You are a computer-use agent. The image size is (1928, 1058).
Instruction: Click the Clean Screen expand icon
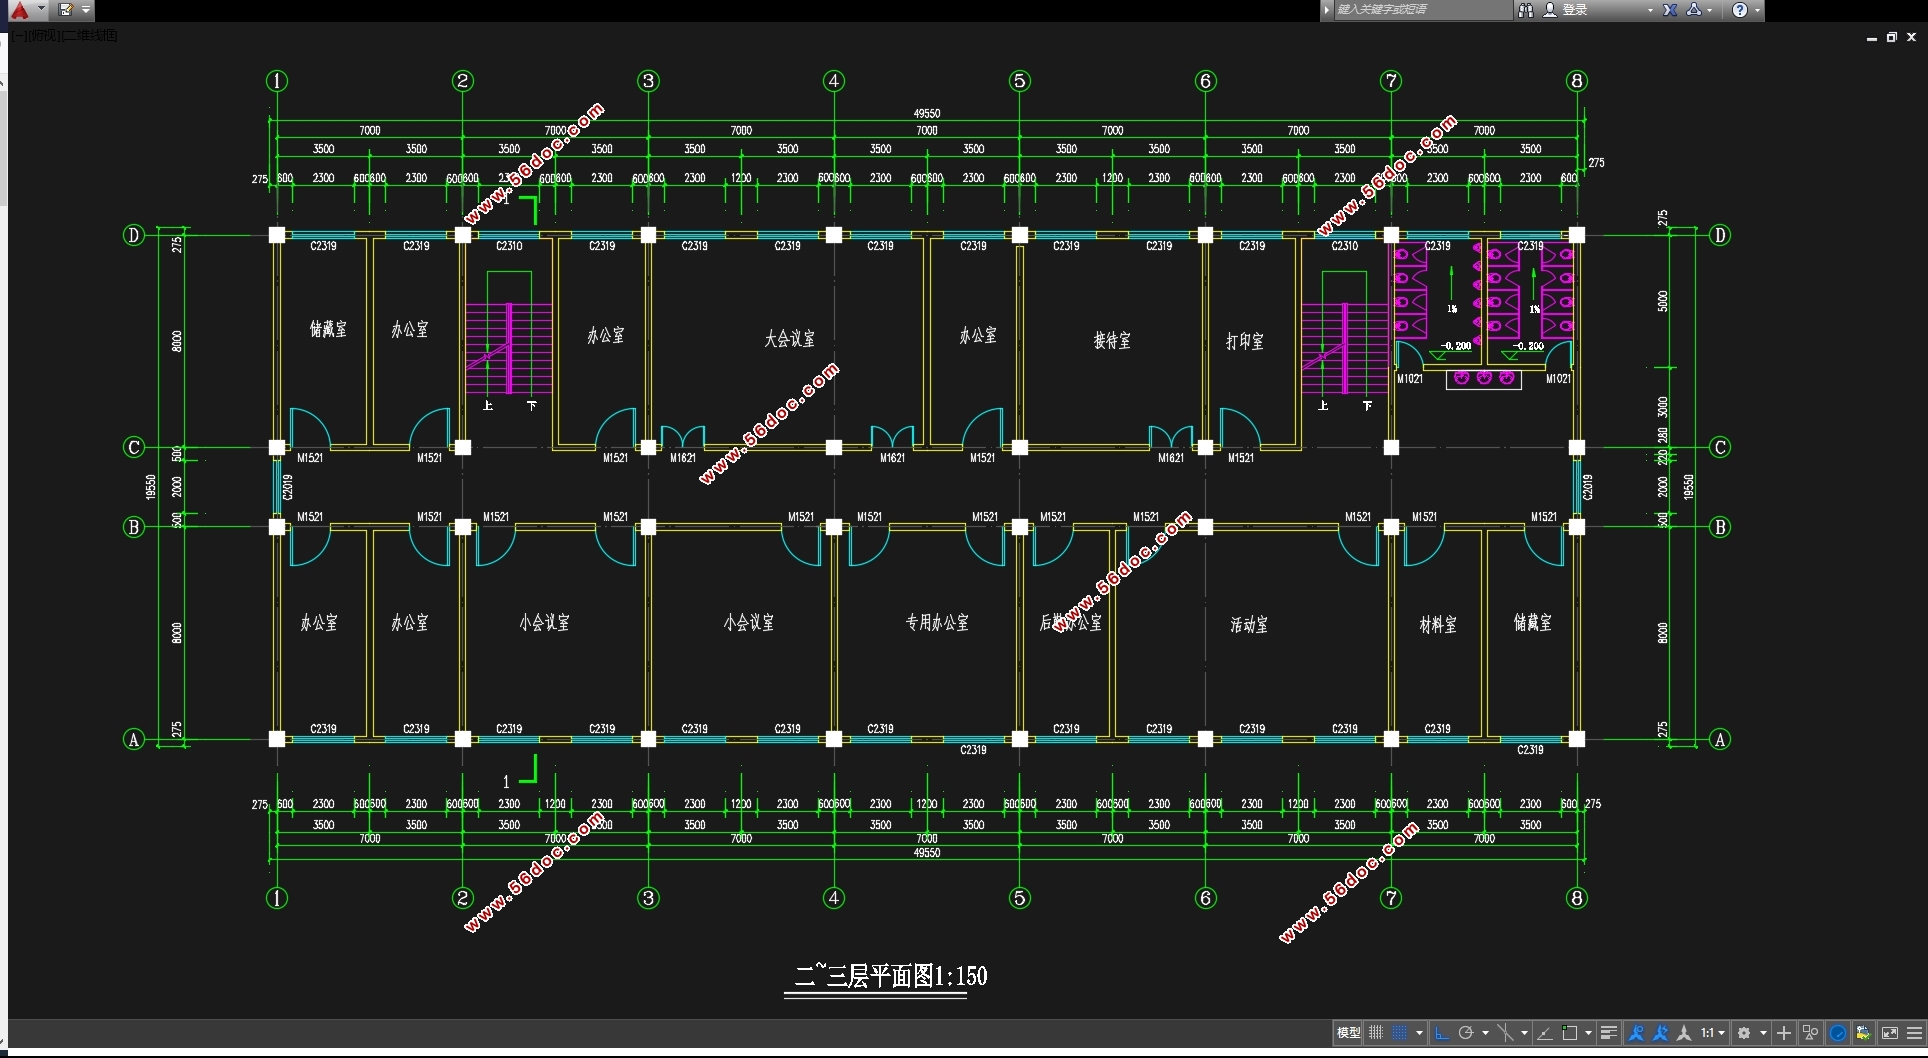click(1890, 1033)
